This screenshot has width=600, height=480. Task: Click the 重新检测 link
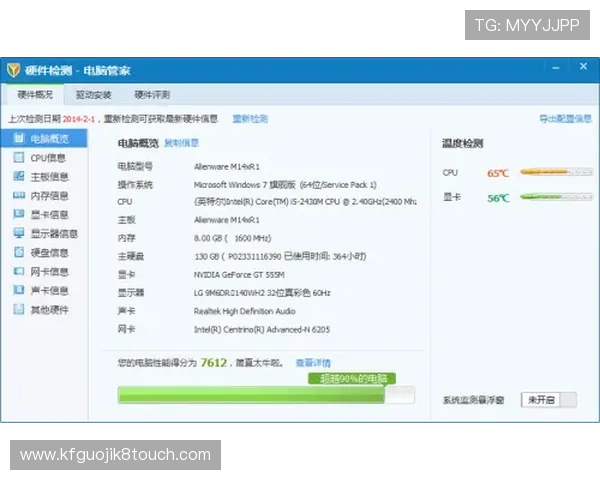250,119
